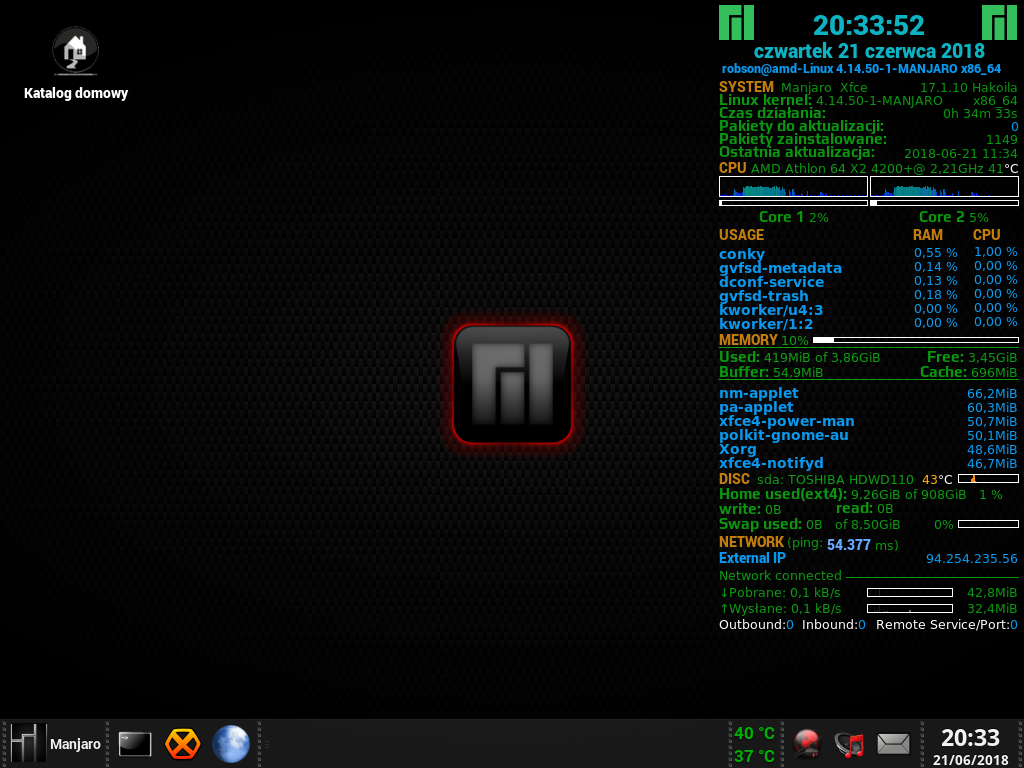
Task: Click the Czas działania uptime label
Action: [772, 113]
